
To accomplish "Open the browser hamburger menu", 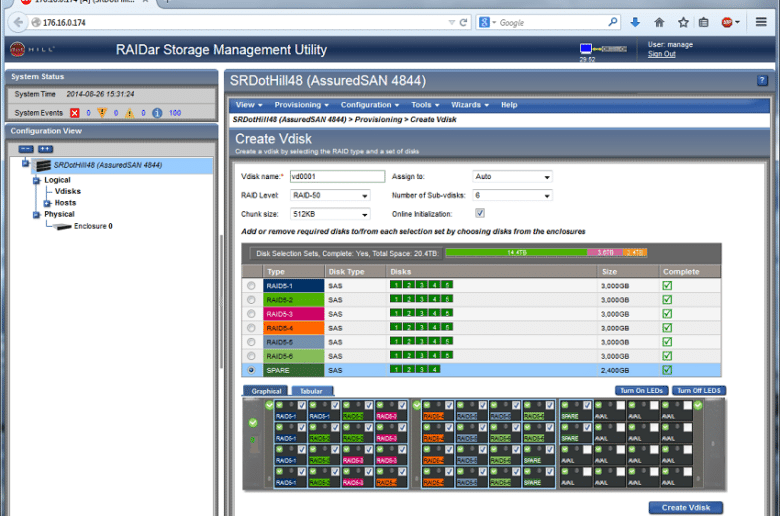I will pyautogui.click(x=761, y=22).
